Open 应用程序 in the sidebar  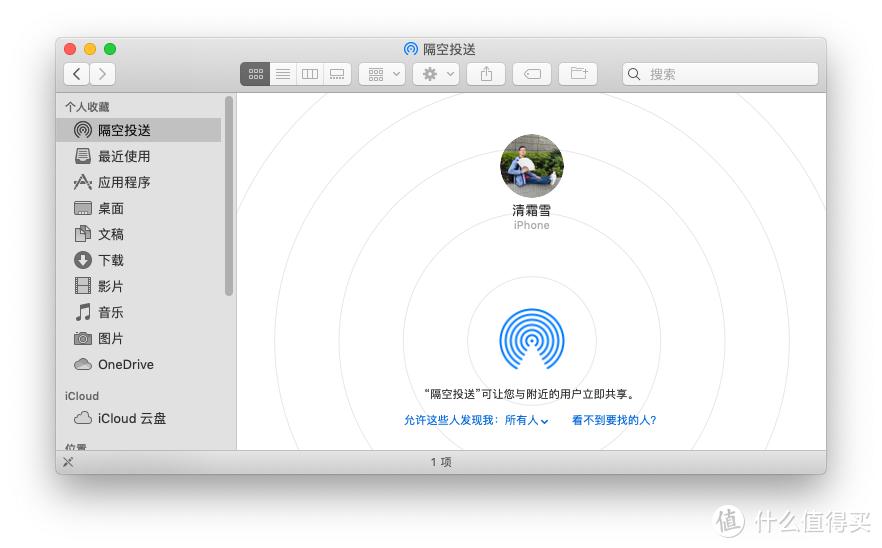[x=139, y=182]
